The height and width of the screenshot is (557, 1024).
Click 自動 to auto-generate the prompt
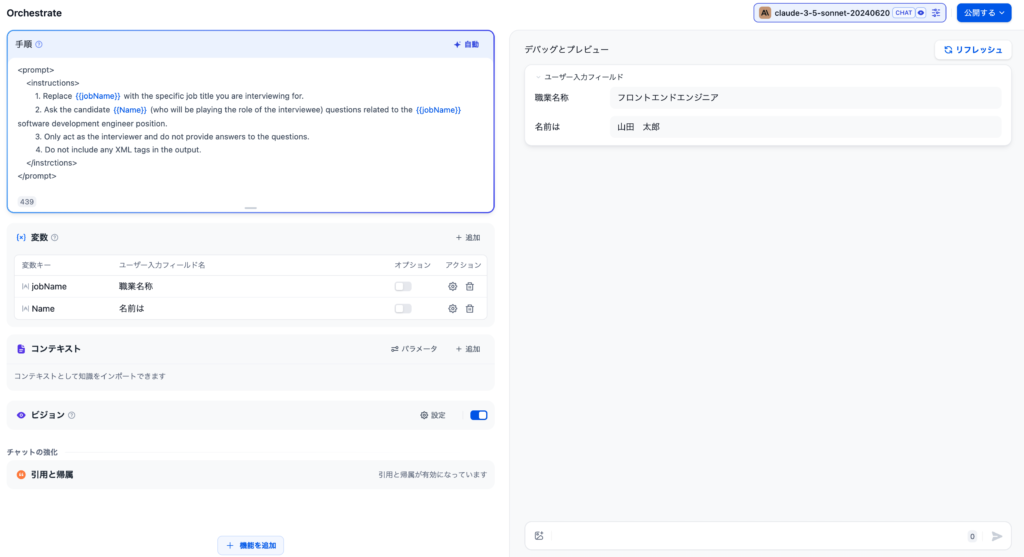(466, 45)
